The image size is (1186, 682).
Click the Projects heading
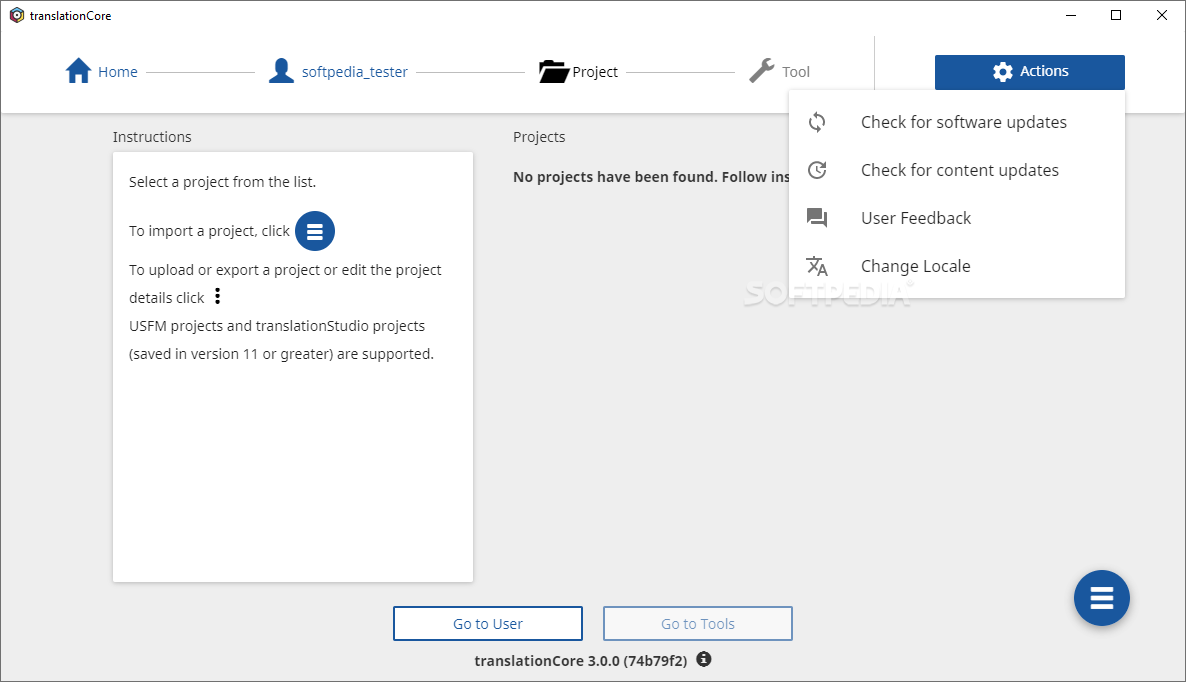pos(539,137)
